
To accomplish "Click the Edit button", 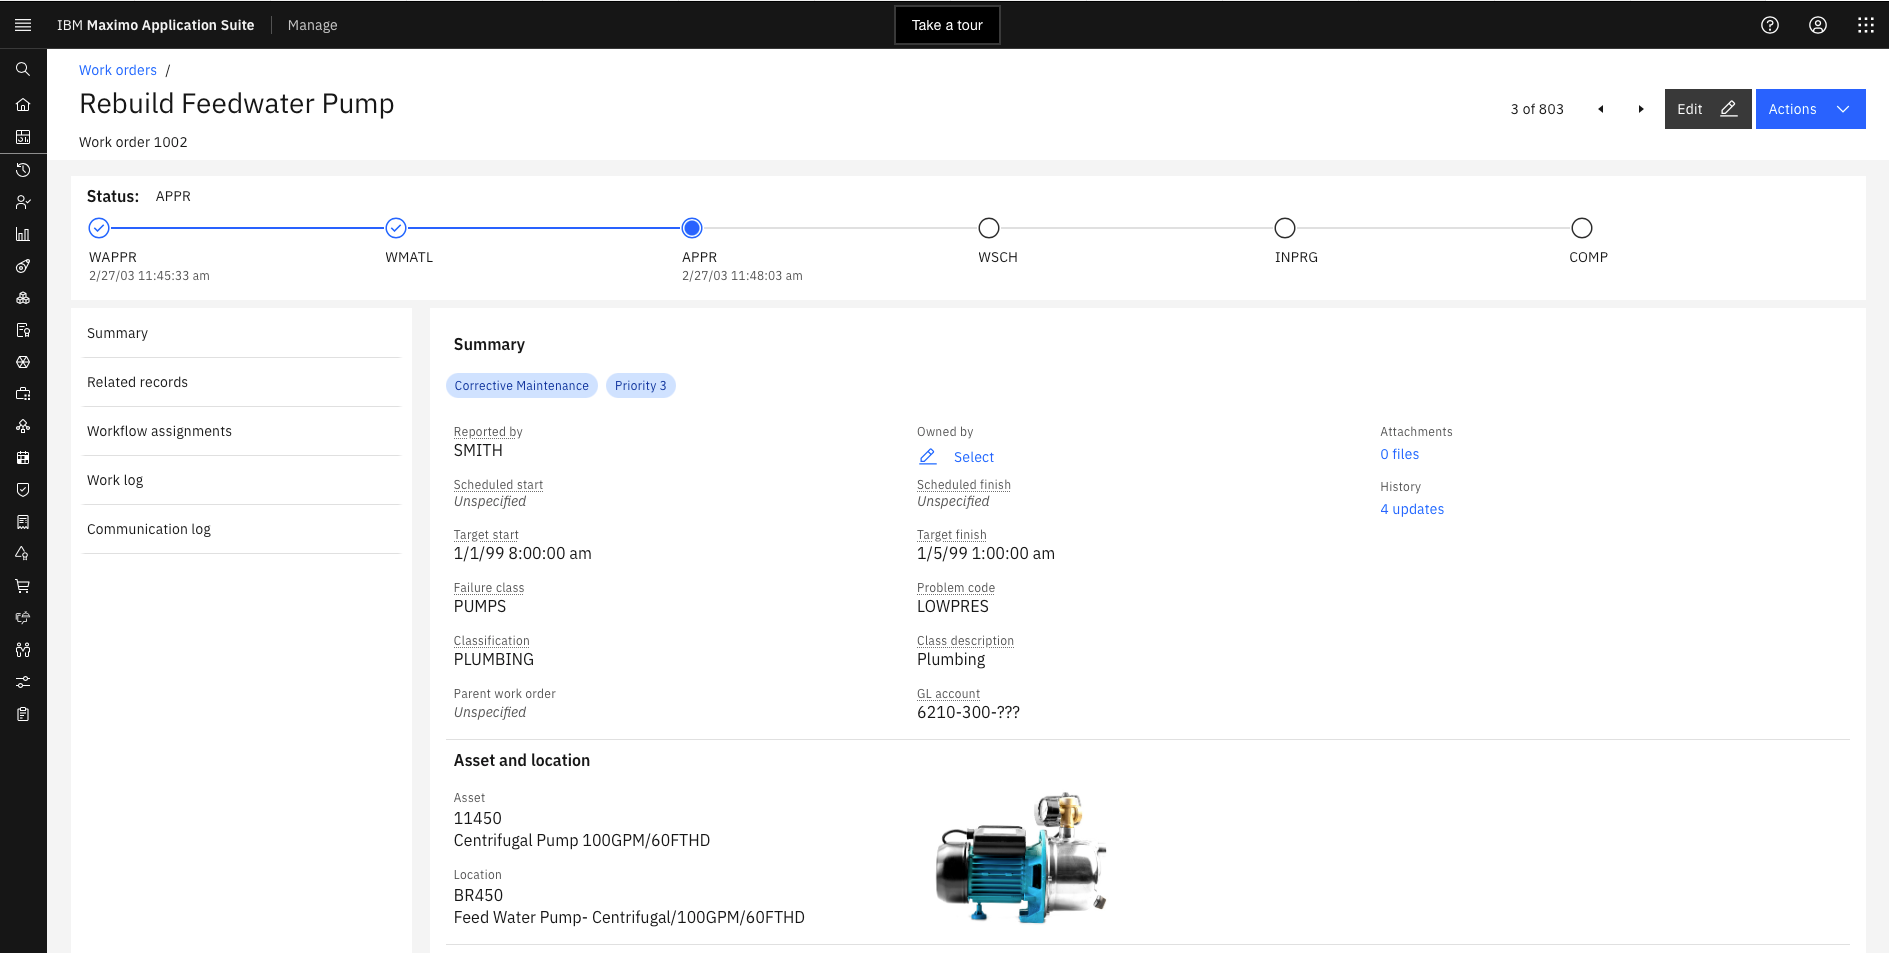I will tap(1708, 109).
